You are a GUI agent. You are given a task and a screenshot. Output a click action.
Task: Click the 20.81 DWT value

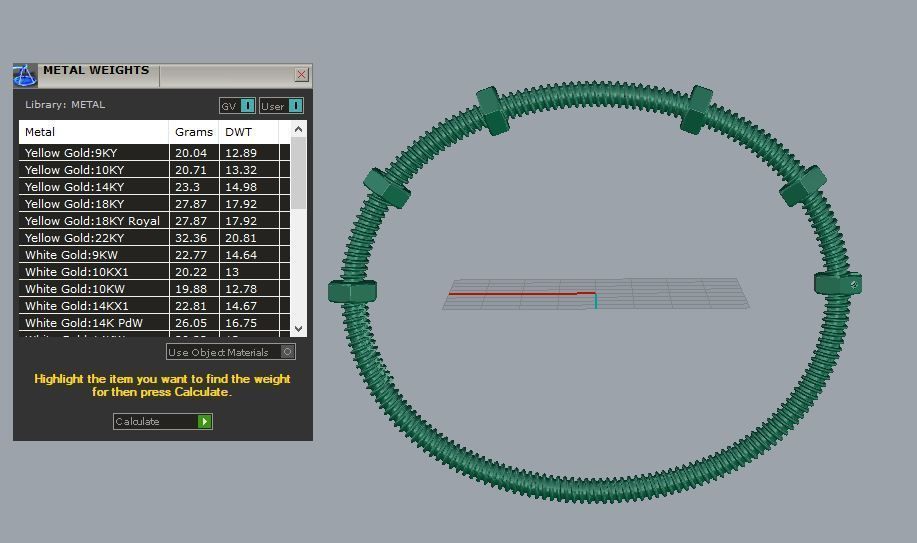(241, 238)
